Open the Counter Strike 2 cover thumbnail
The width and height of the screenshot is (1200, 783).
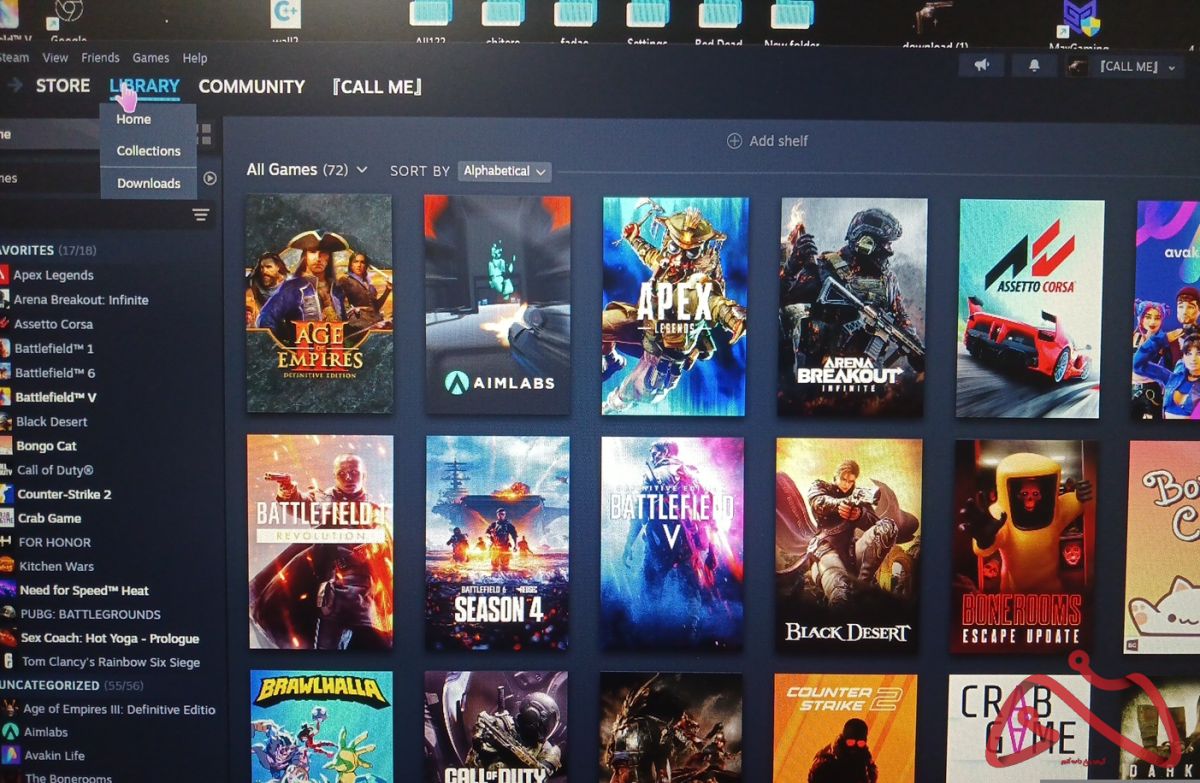(845, 728)
